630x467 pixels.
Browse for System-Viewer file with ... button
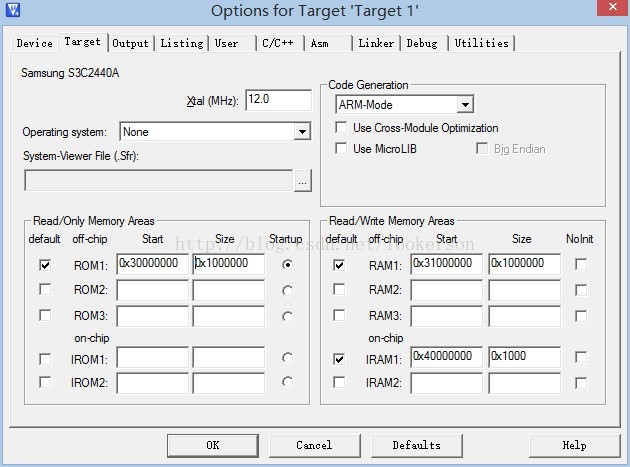303,181
